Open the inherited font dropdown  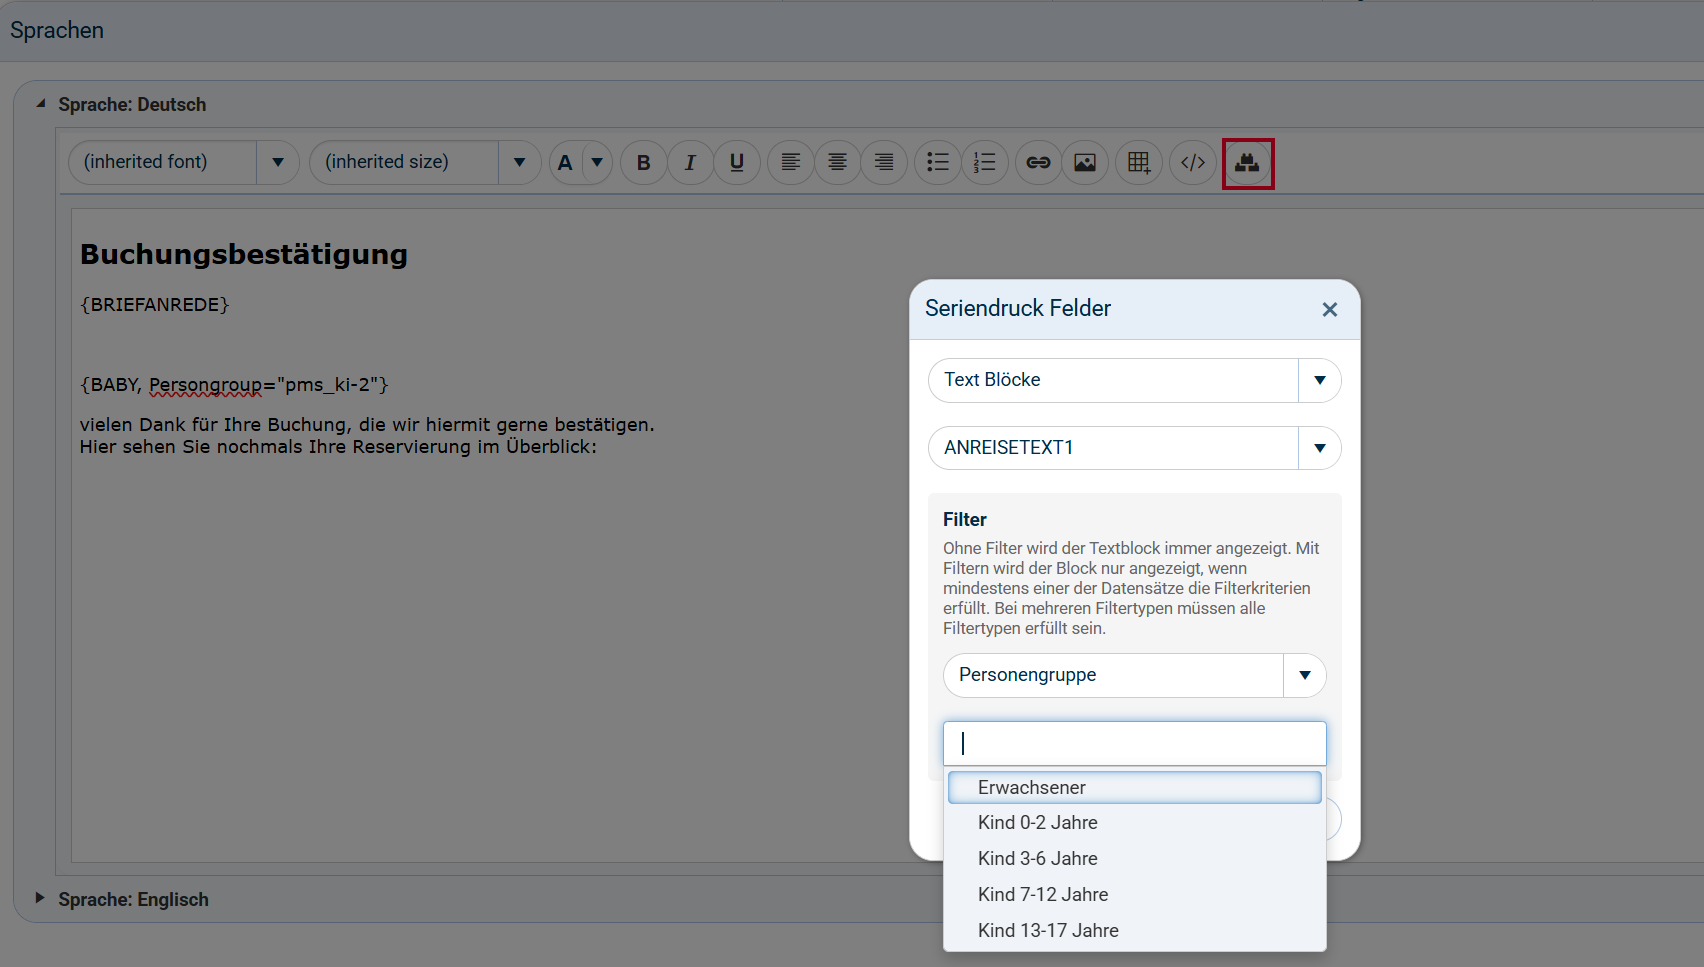pyautogui.click(x=278, y=162)
